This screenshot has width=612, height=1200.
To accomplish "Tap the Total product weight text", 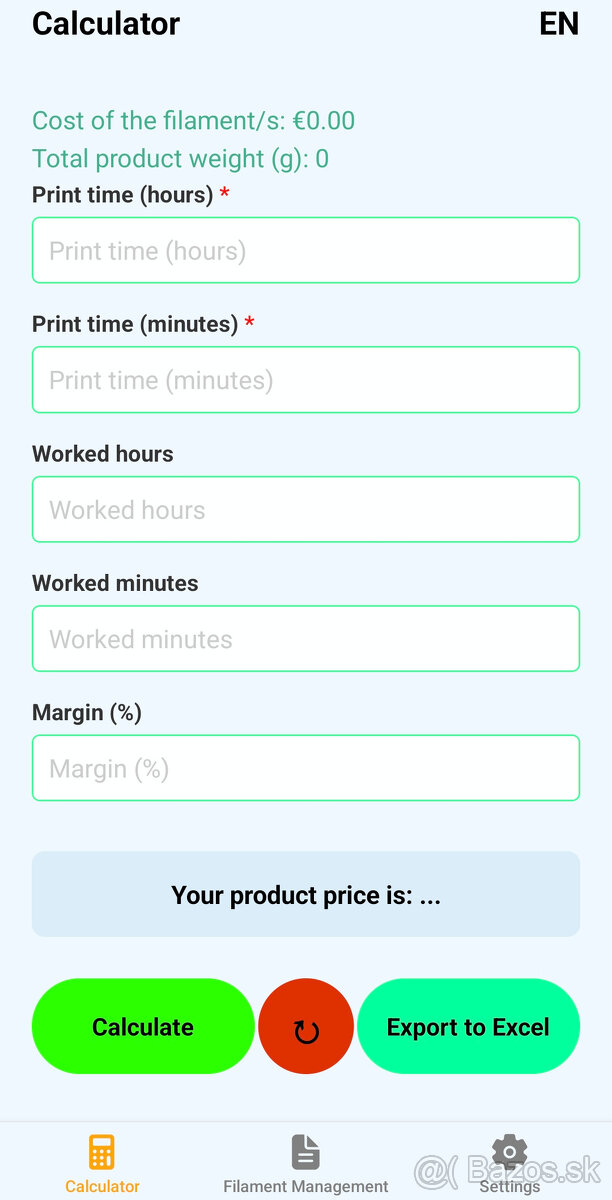I will pyautogui.click(x=180, y=159).
